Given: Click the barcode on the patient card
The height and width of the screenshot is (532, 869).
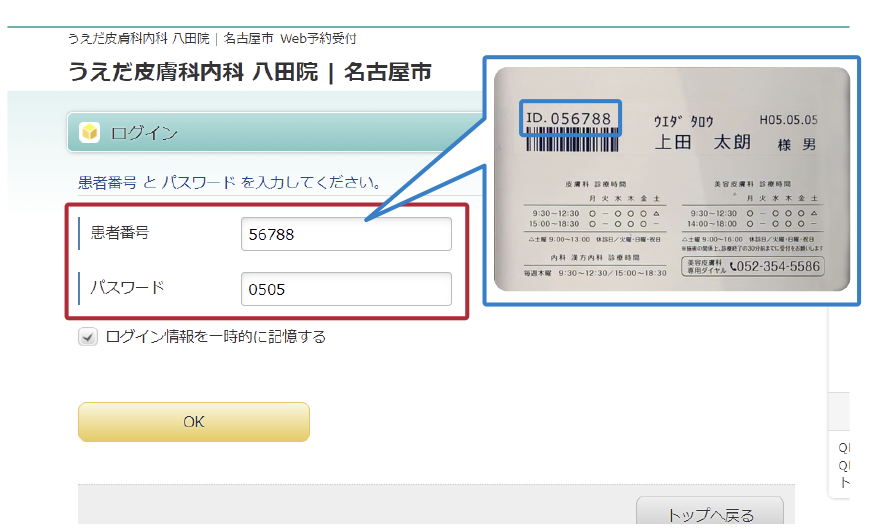Looking at the screenshot, I should click(572, 140).
